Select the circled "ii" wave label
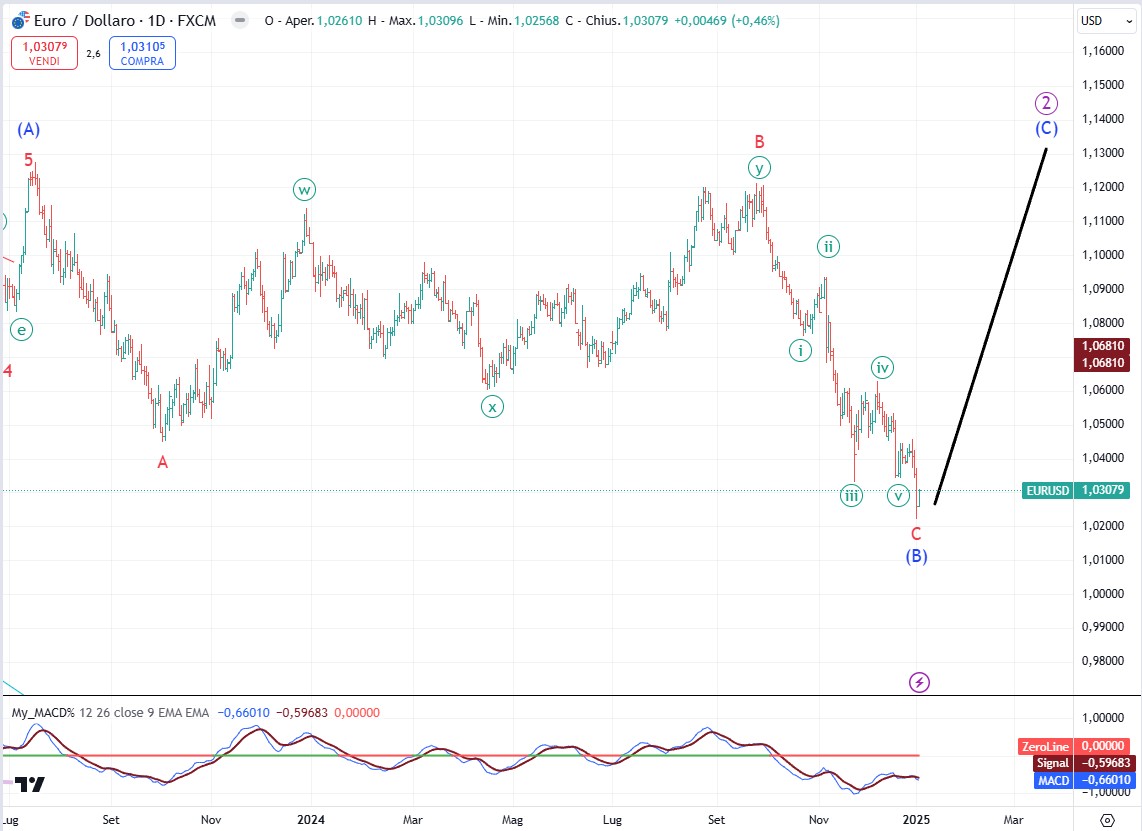The width and height of the screenshot is (1142, 831). [x=828, y=247]
